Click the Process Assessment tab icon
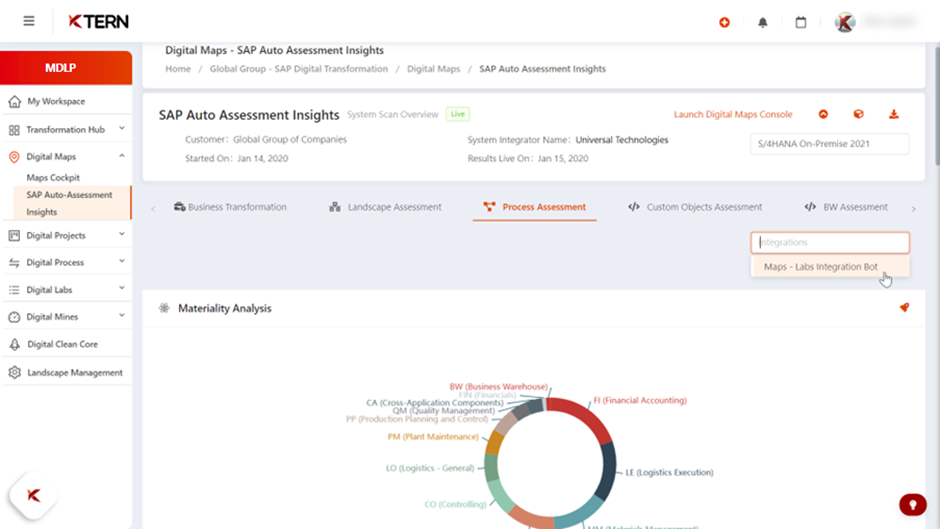The height and width of the screenshot is (529, 940). click(489, 207)
